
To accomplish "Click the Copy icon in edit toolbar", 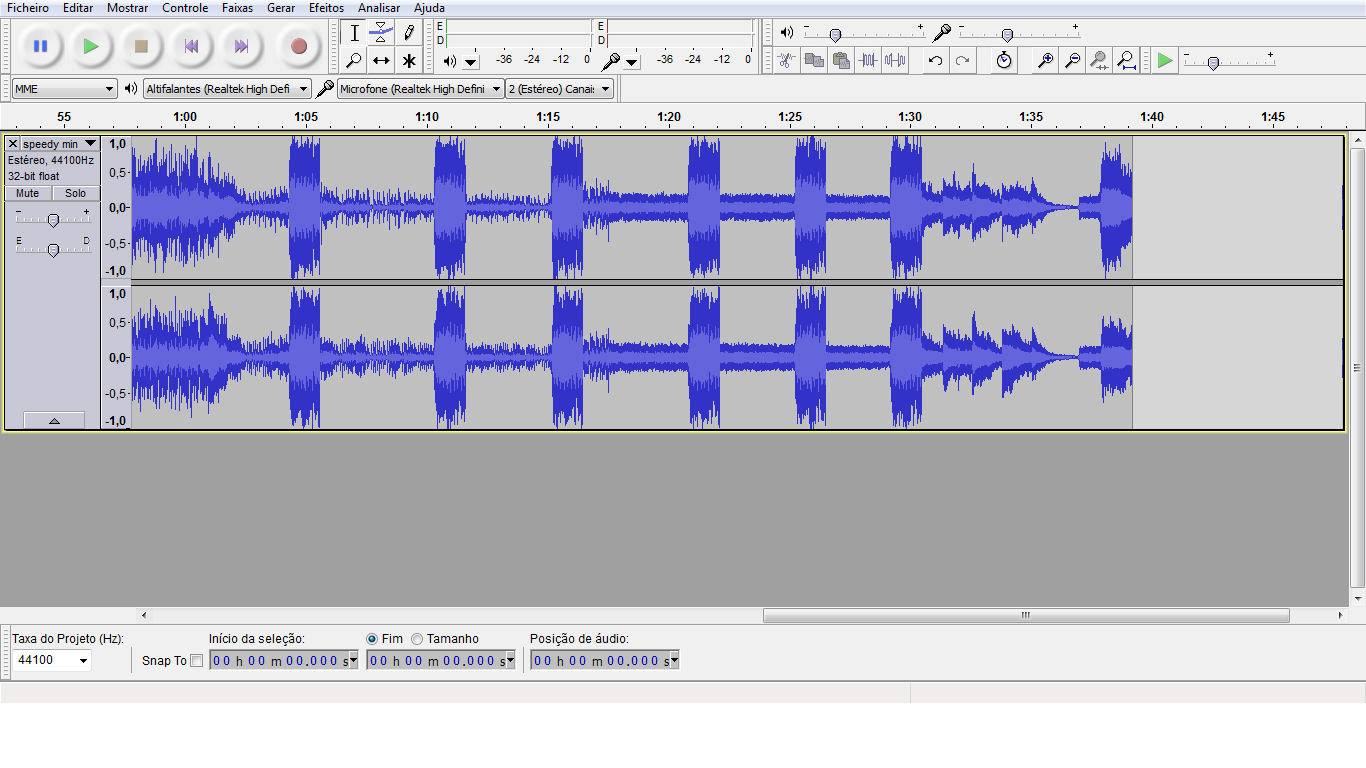I will pyautogui.click(x=814, y=61).
